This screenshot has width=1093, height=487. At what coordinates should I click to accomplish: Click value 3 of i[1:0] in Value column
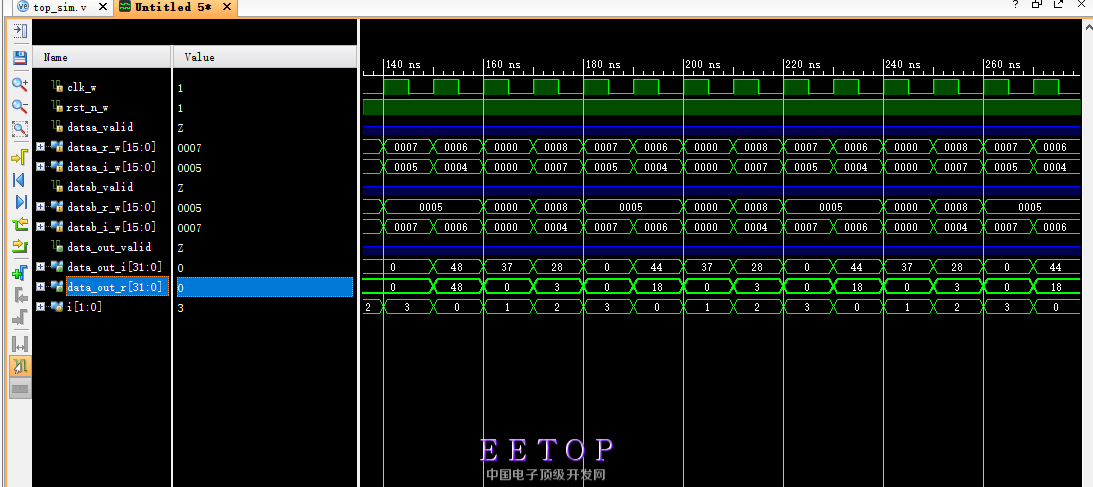[x=181, y=307]
